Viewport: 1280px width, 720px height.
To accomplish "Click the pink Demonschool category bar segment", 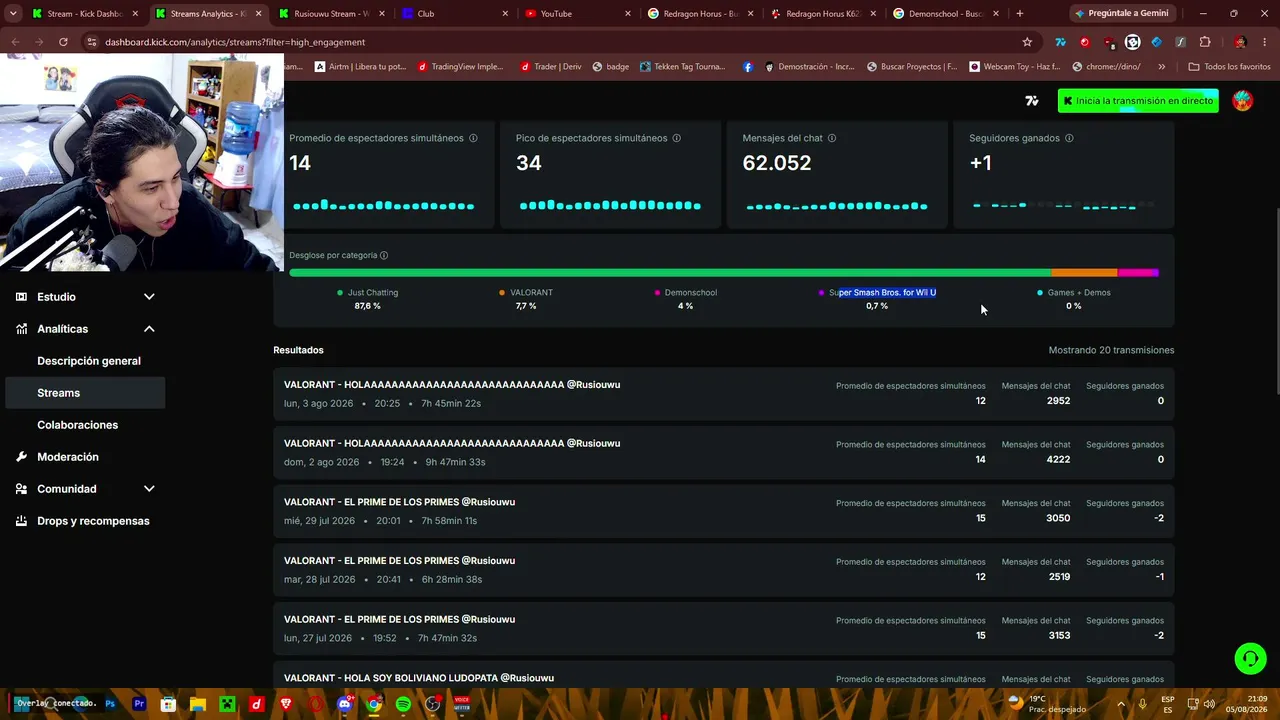I will pyautogui.click(x=1135, y=272).
